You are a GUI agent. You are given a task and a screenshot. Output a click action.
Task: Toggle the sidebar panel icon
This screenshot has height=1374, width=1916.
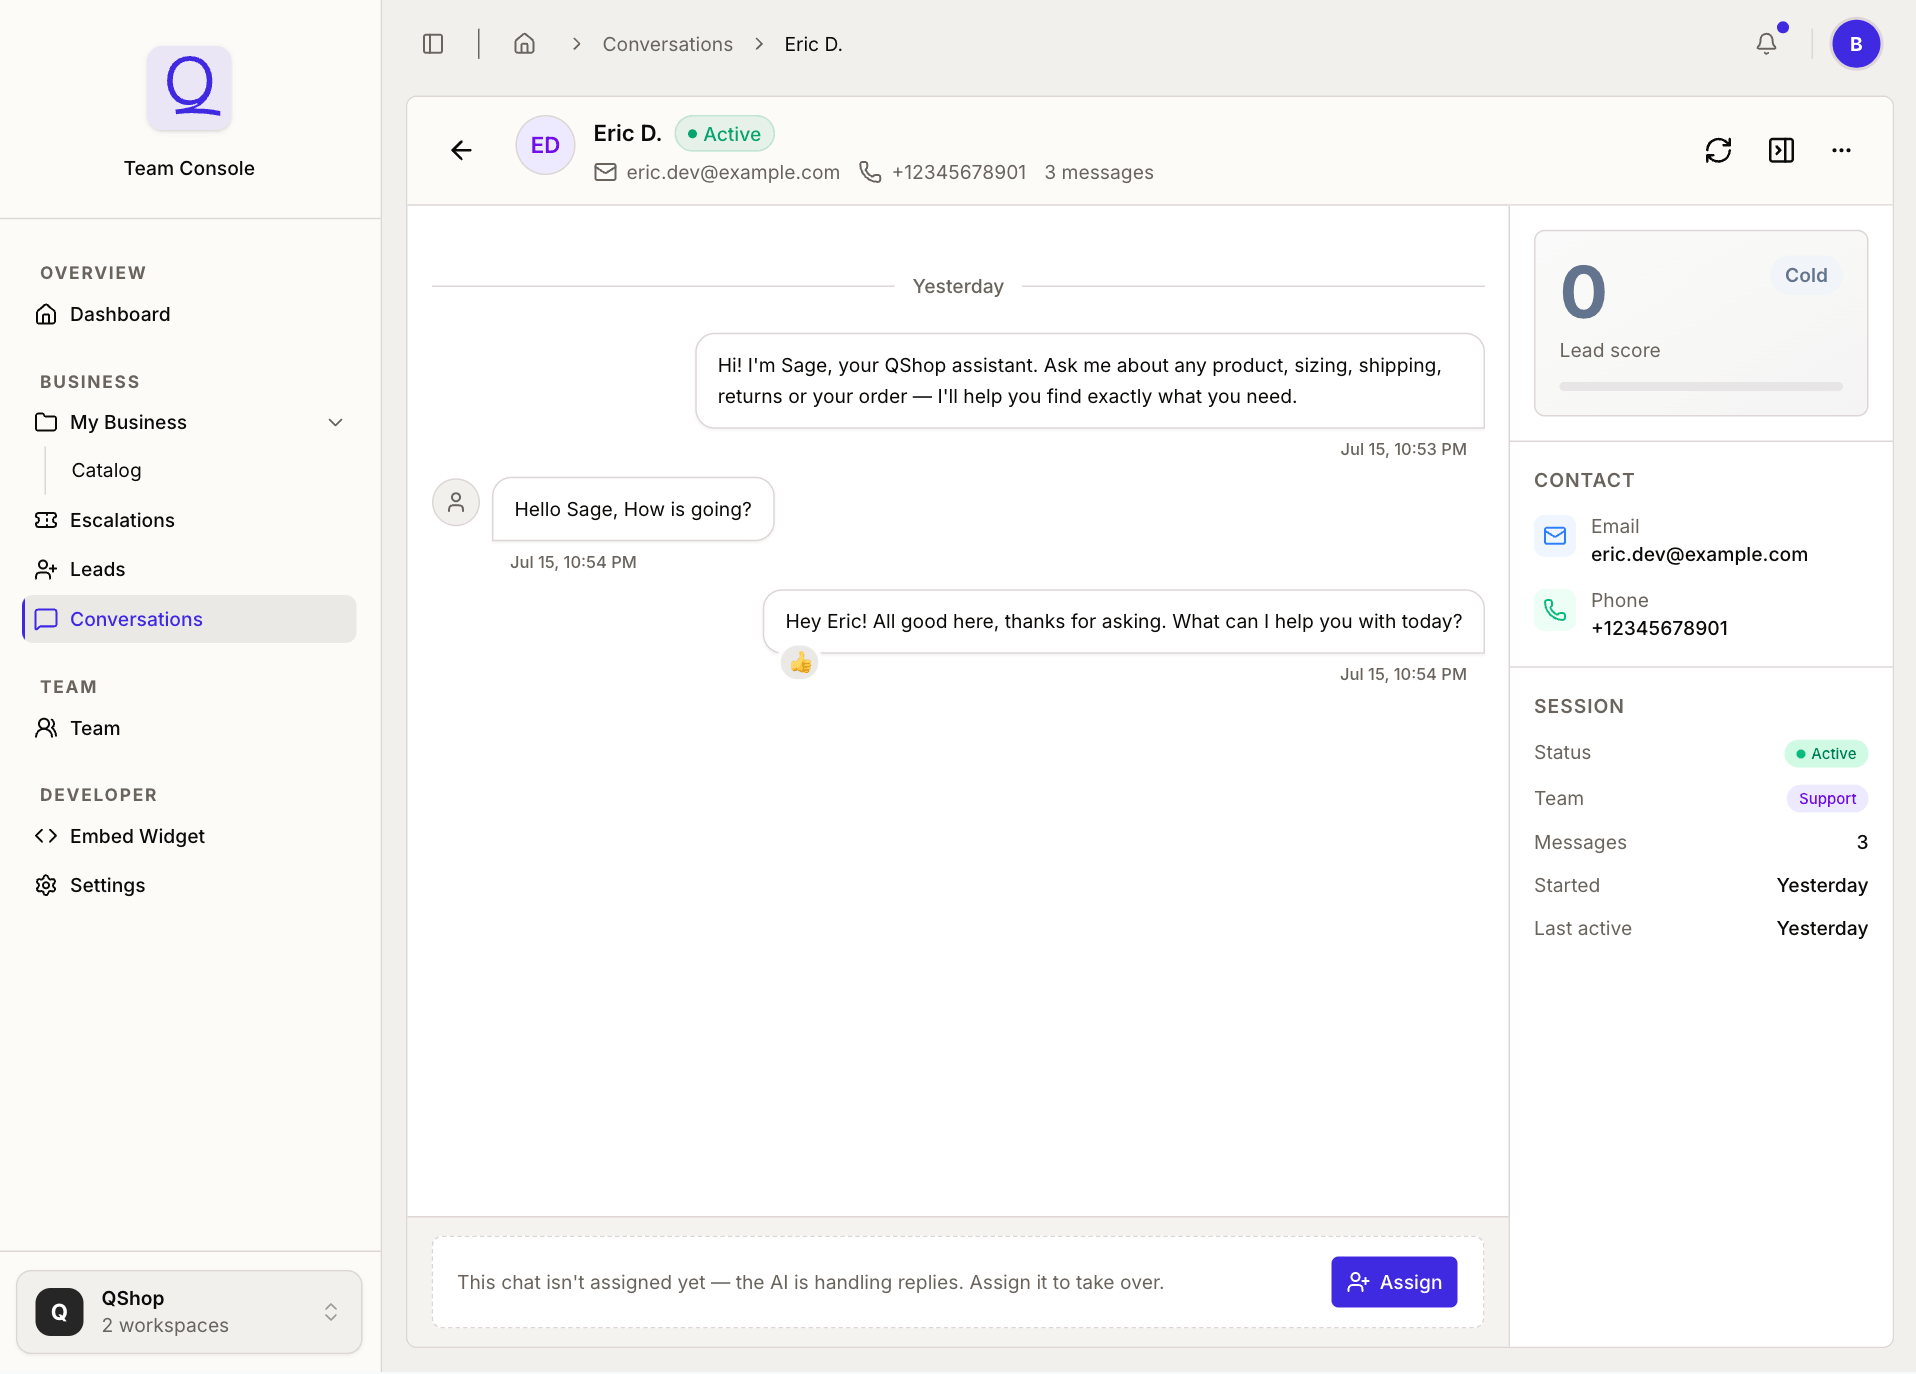(433, 44)
